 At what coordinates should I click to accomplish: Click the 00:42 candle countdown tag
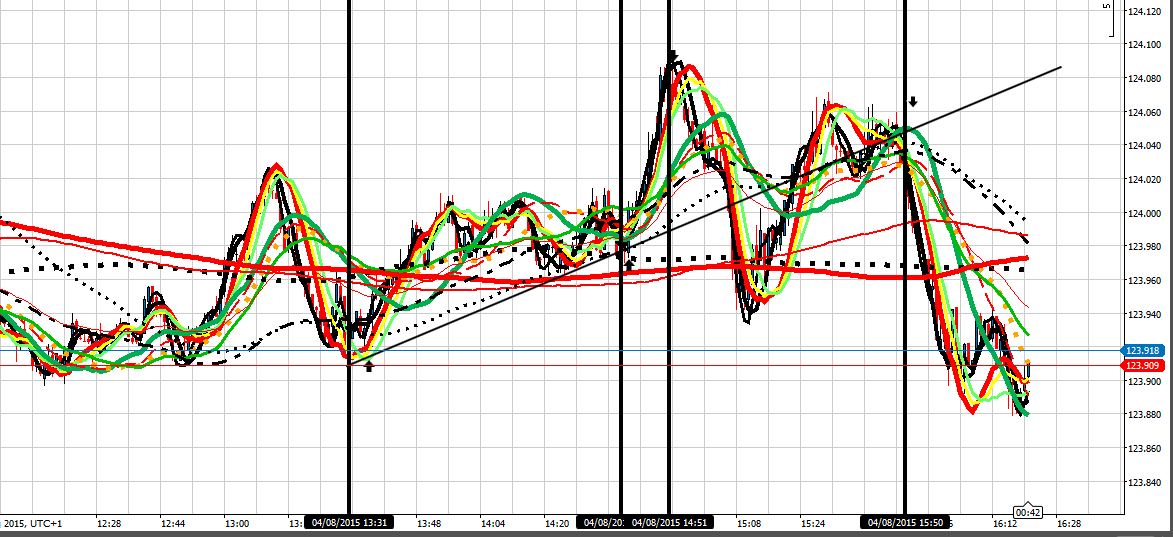click(1028, 513)
